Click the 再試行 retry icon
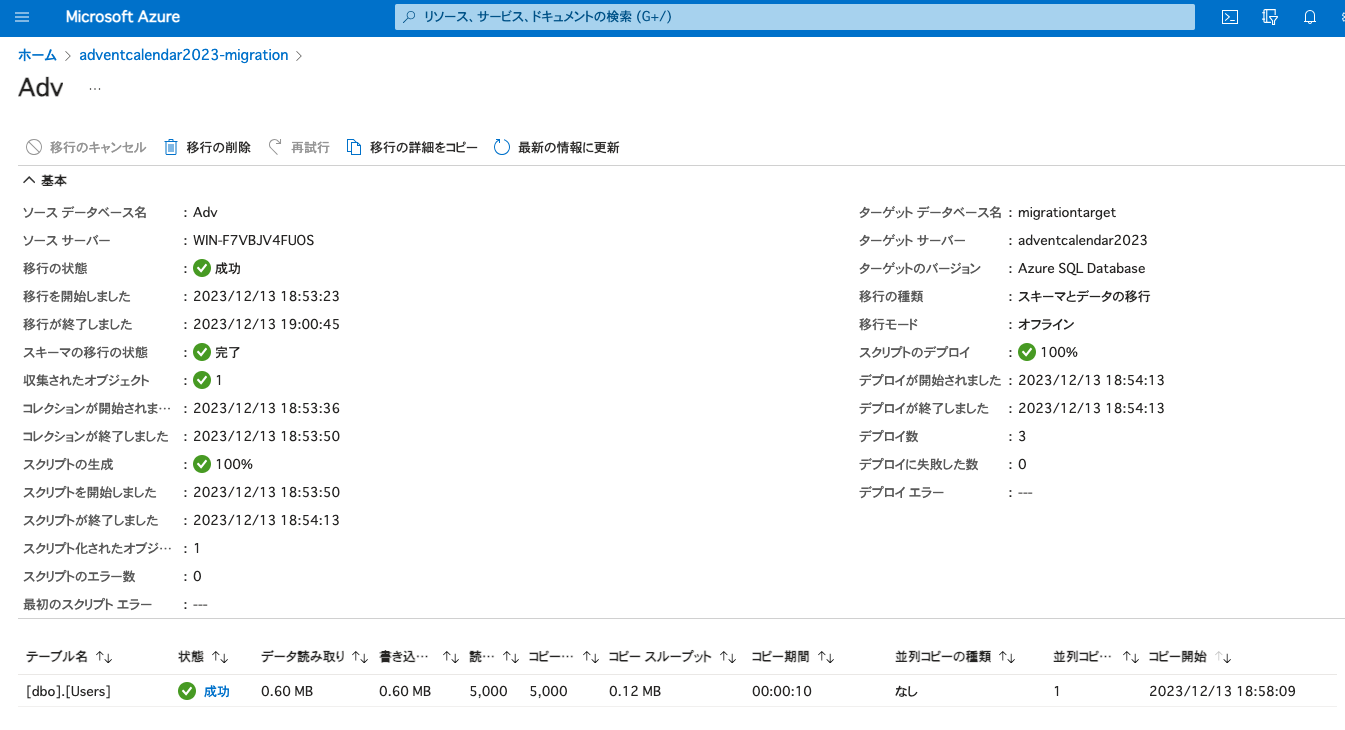 (272, 146)
